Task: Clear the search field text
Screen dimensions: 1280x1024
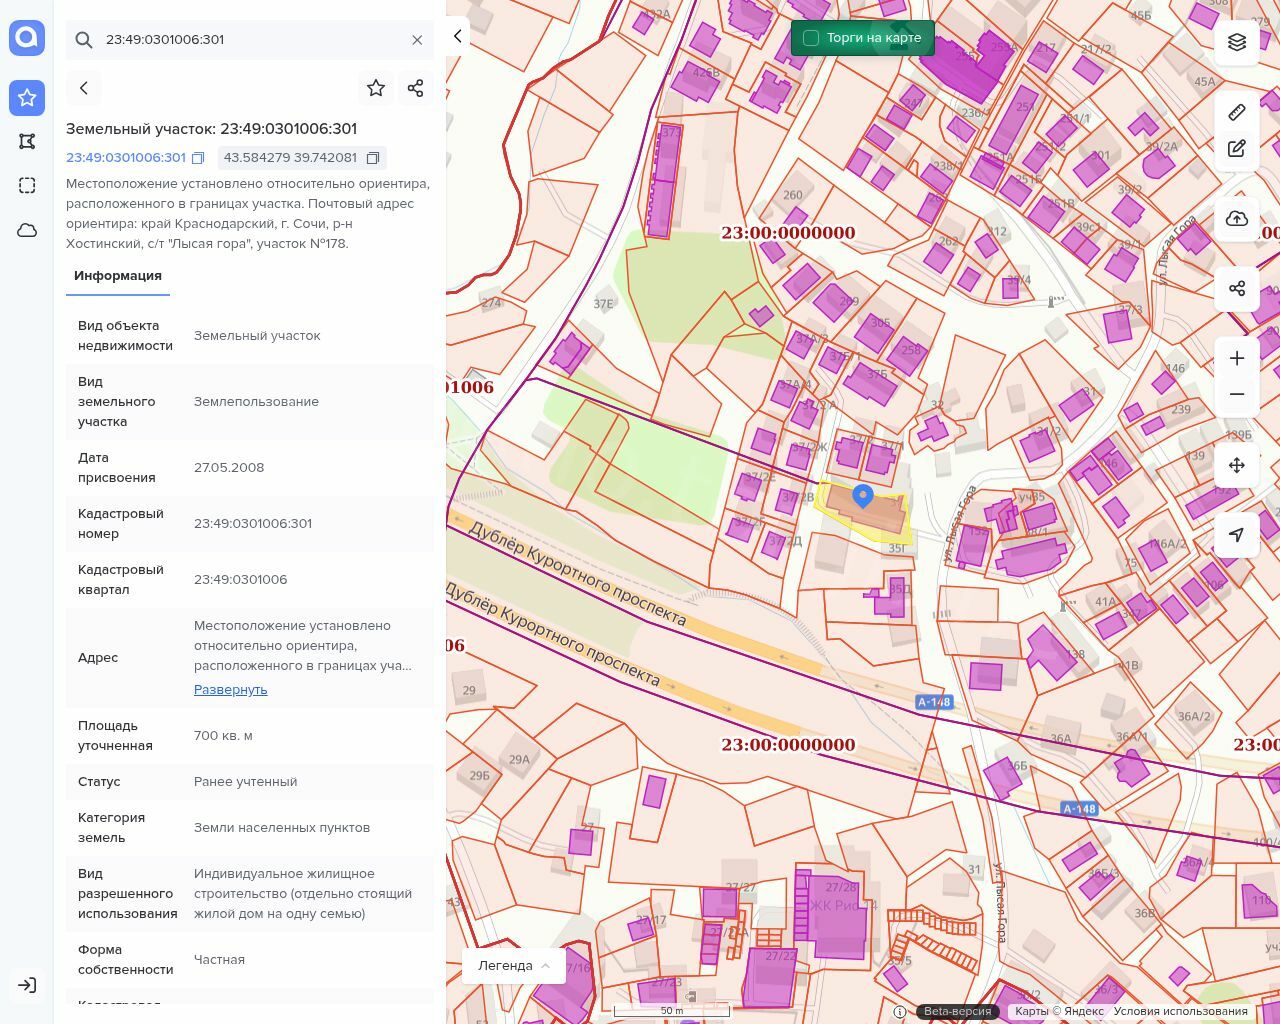Action: pos(417,40)
